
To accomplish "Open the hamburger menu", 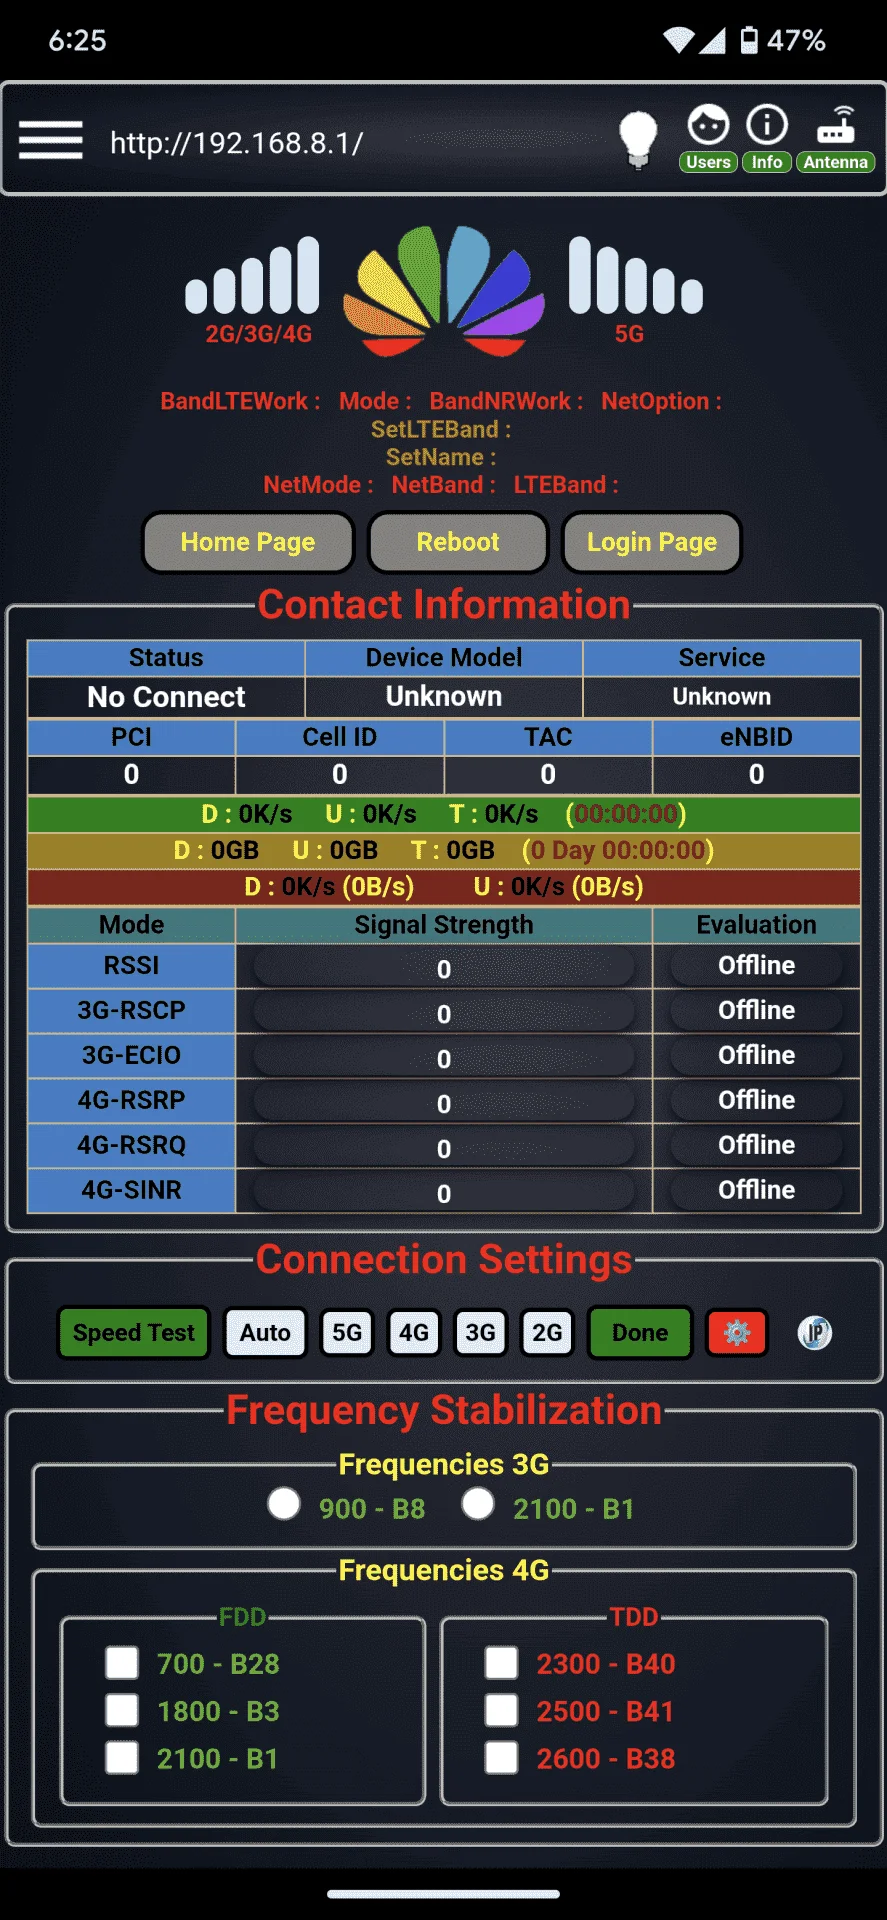I will click(x=50, y=140).
